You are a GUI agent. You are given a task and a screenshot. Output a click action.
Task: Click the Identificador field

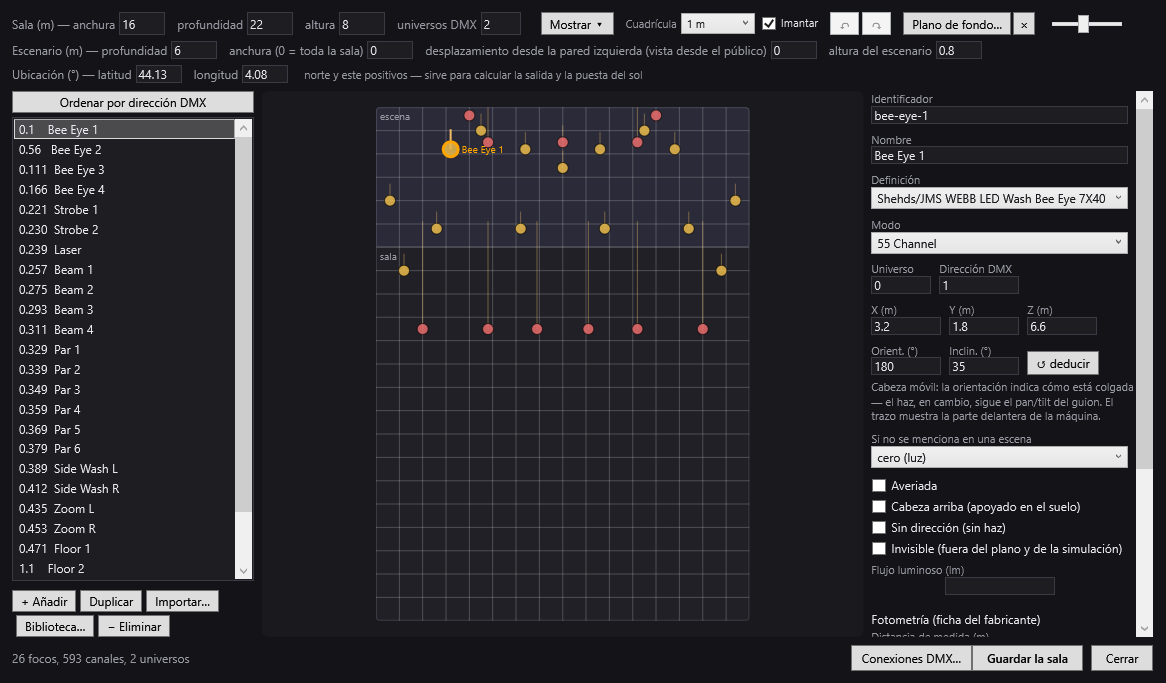[x=999, y=115]
